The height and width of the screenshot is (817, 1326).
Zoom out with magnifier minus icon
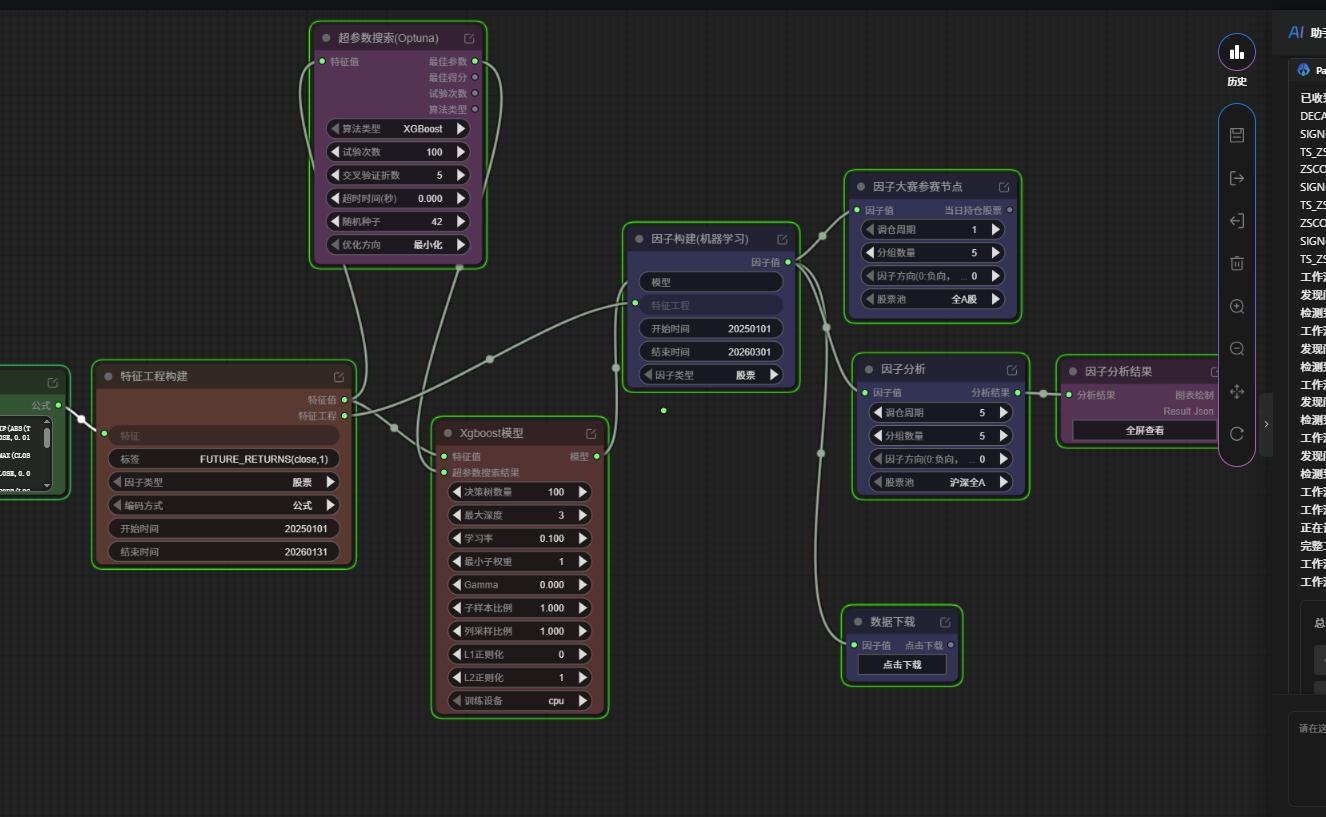click(1237, 349)
